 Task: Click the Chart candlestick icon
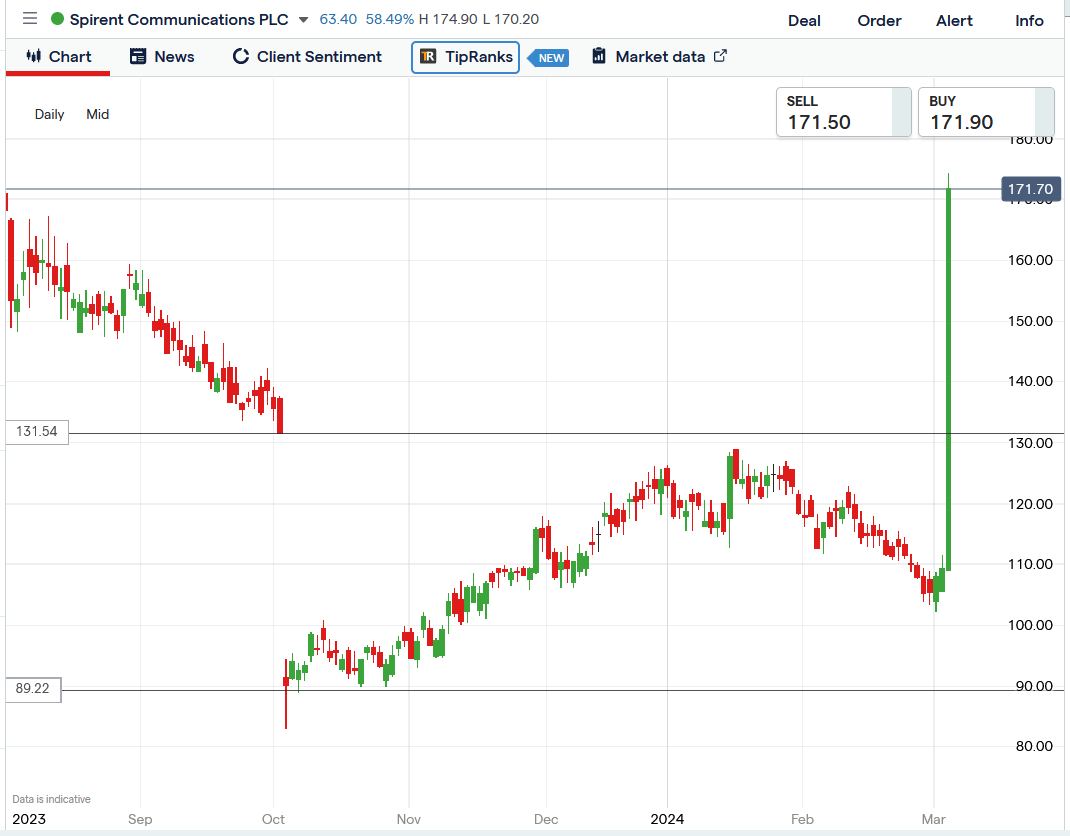pyautogui.click(x=33, y=56)
